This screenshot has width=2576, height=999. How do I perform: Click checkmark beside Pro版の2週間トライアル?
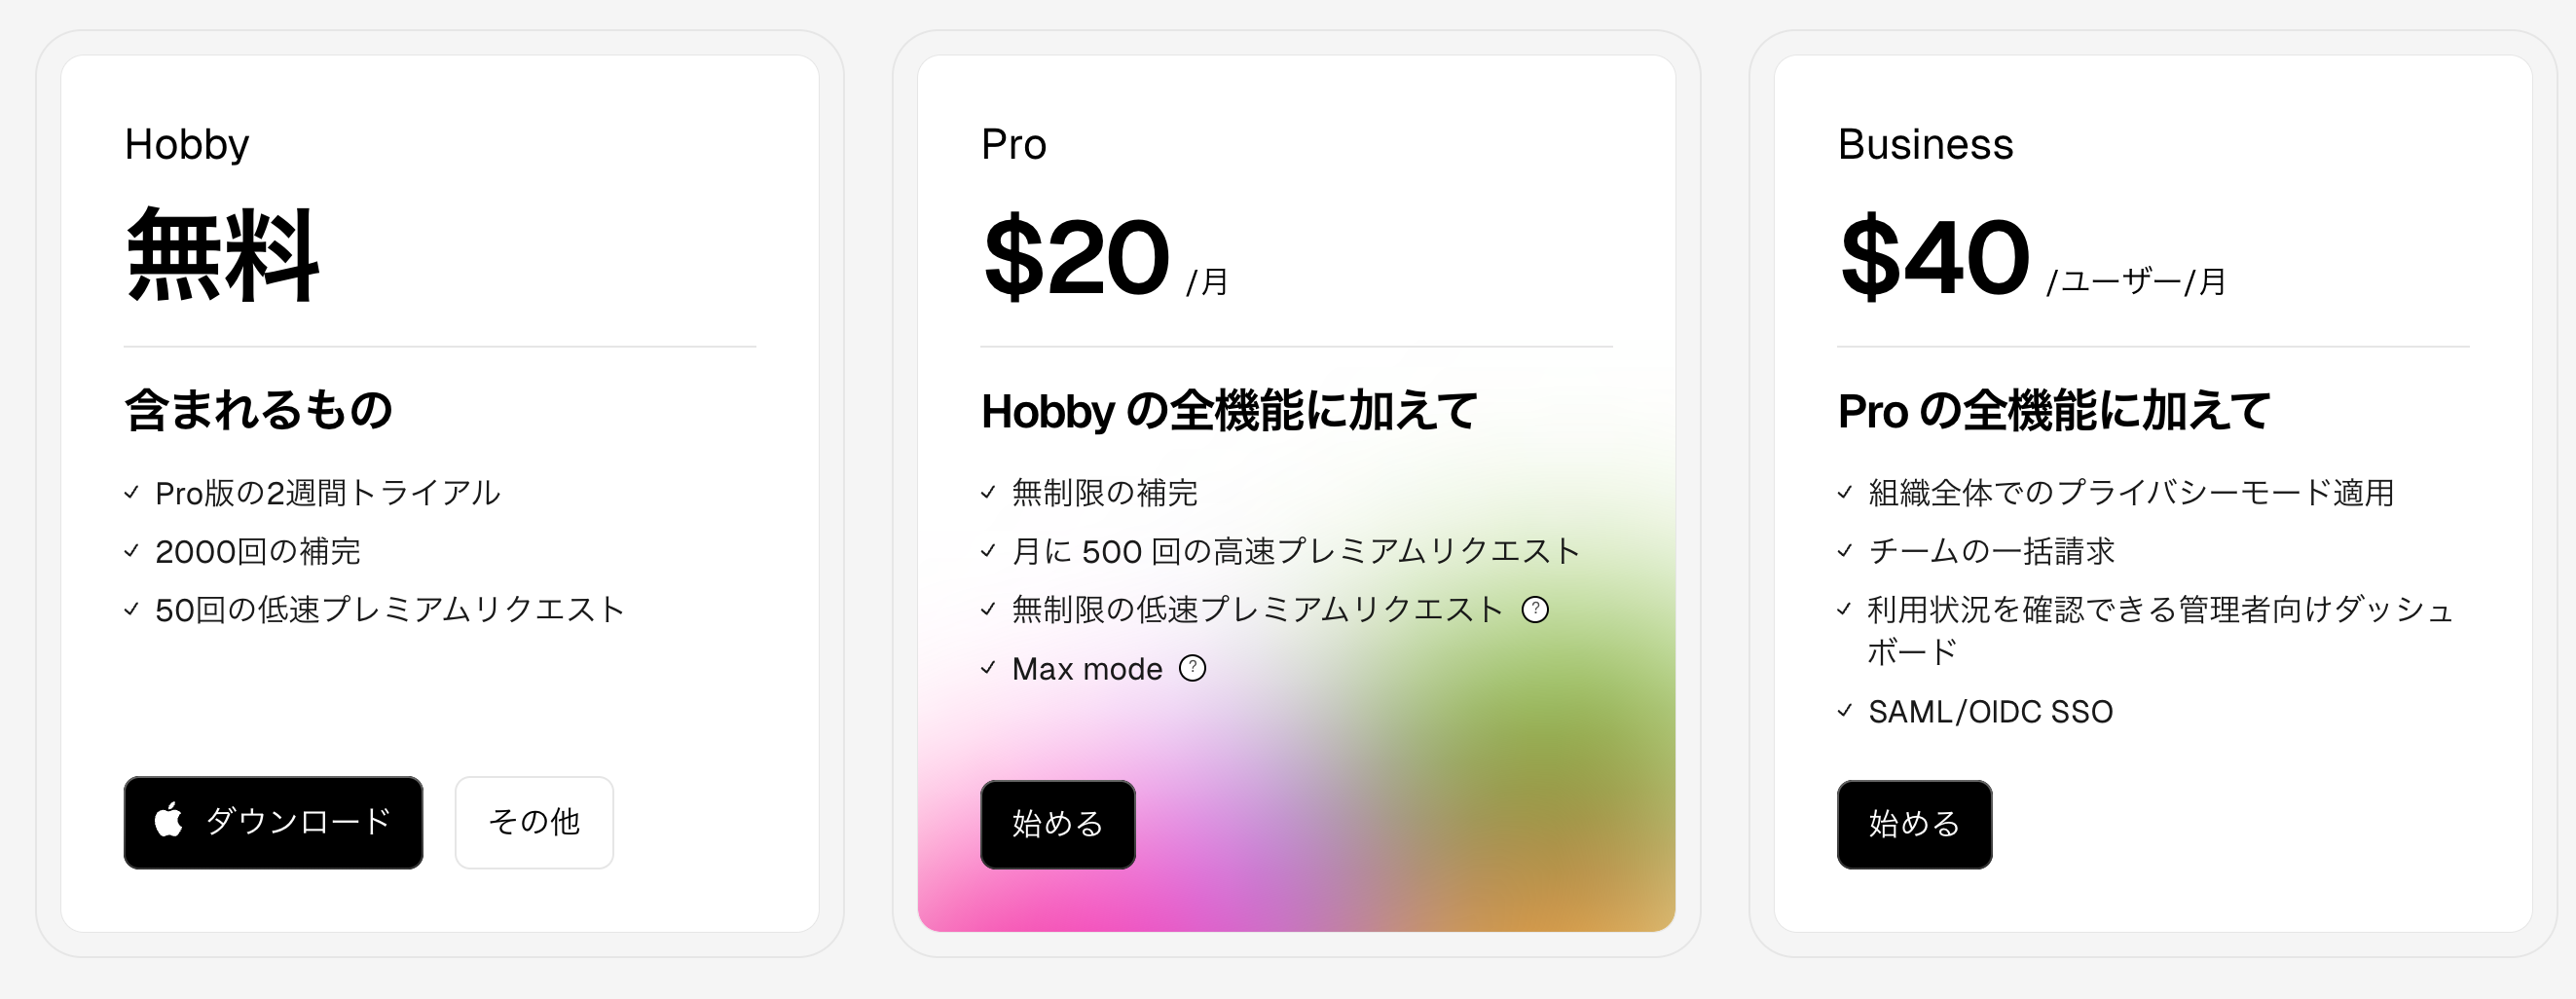click(131, 492)
